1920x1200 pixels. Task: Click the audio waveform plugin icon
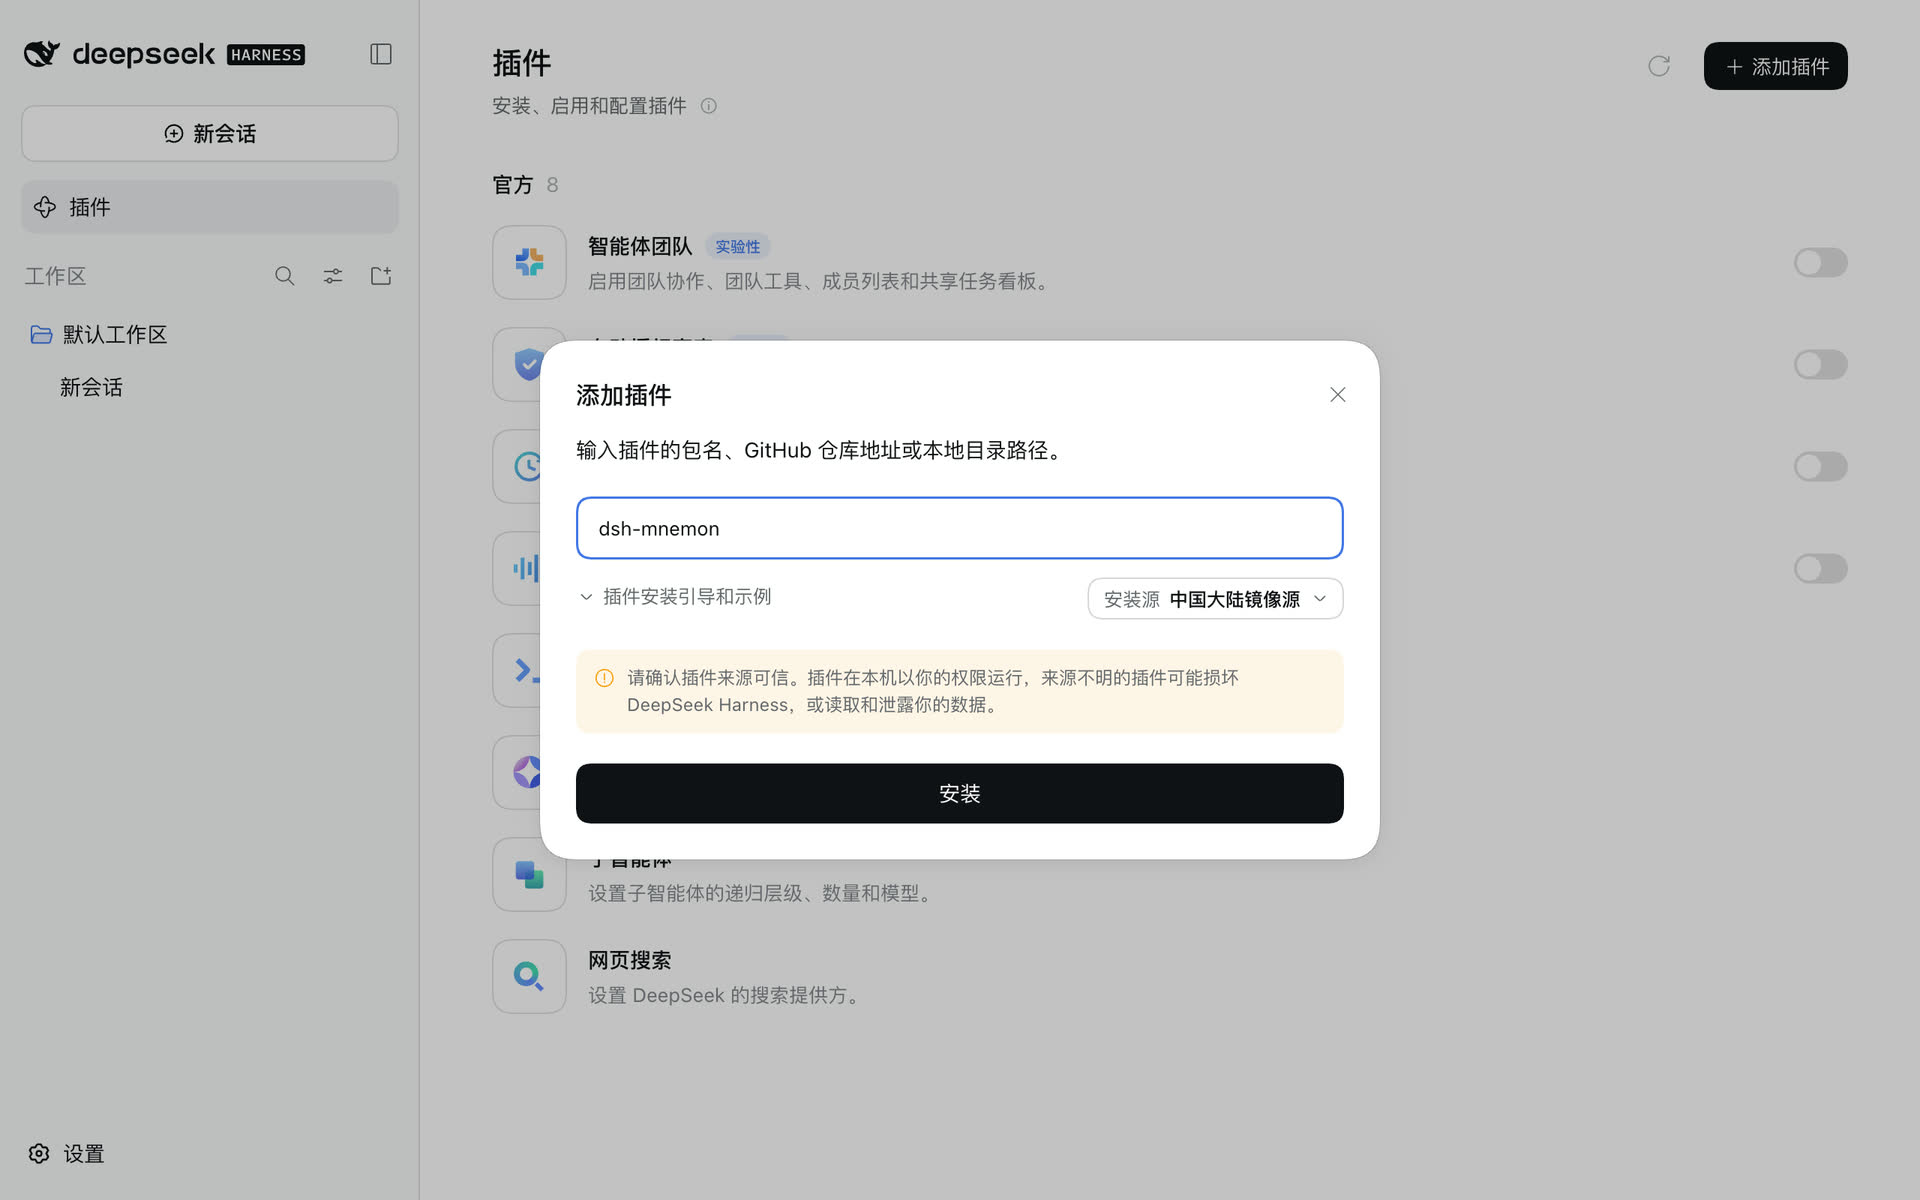[x=518, y=568]
